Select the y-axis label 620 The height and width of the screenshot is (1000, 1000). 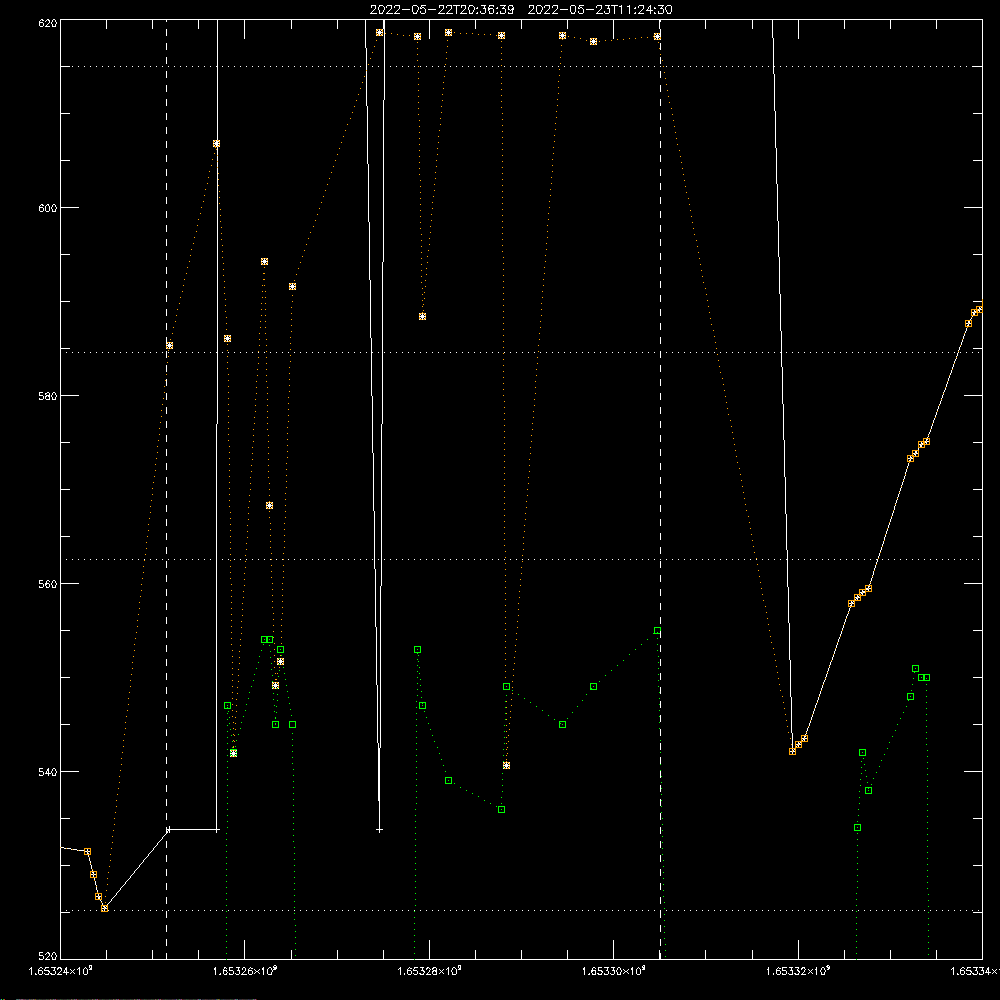click(x=48, y=23)
